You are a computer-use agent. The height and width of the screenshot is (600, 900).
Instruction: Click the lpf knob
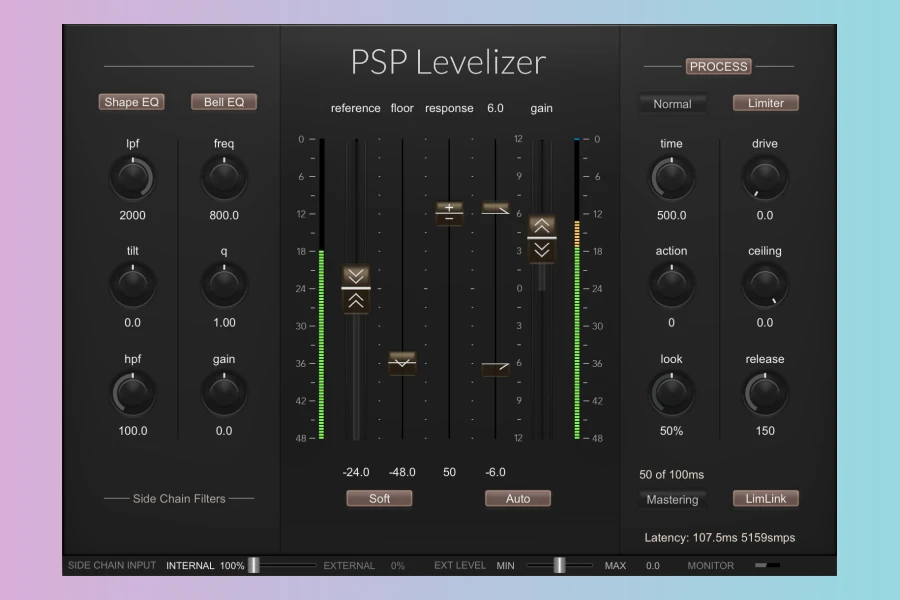132,177
